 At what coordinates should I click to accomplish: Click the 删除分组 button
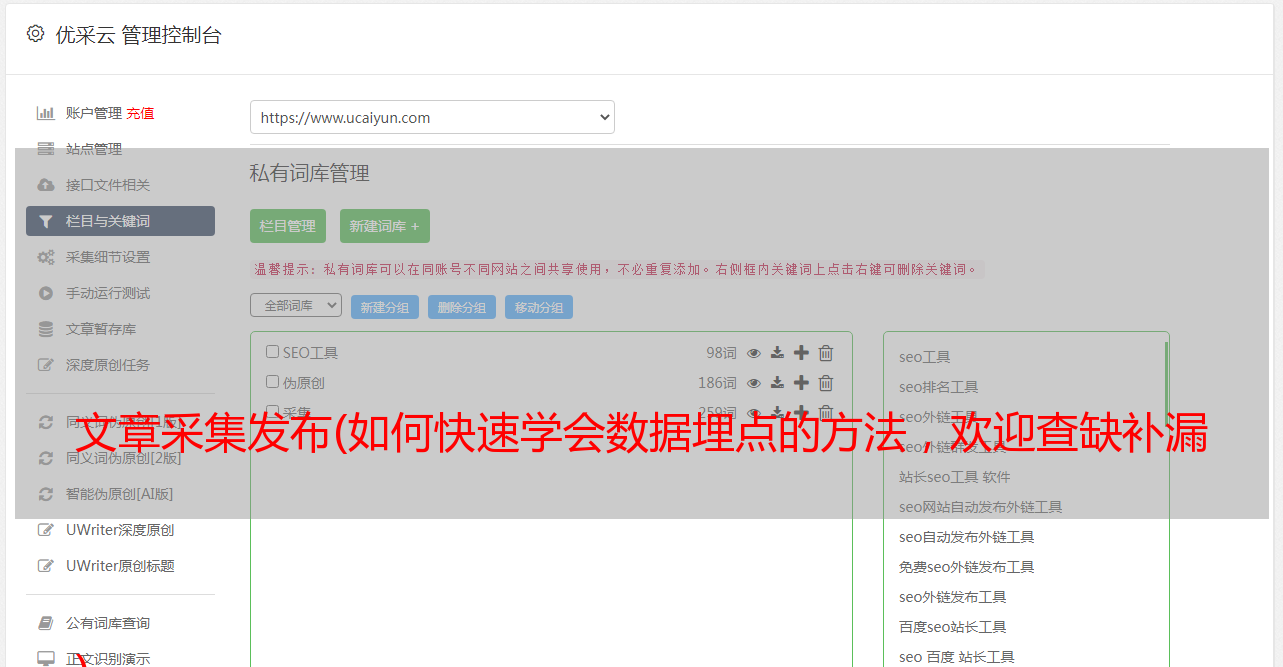click(x=462, y=307)
